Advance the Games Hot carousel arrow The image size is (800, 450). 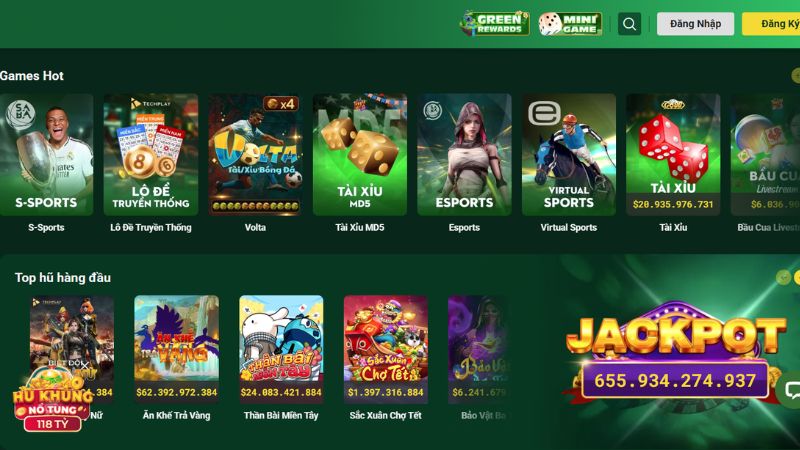(796, 76)
